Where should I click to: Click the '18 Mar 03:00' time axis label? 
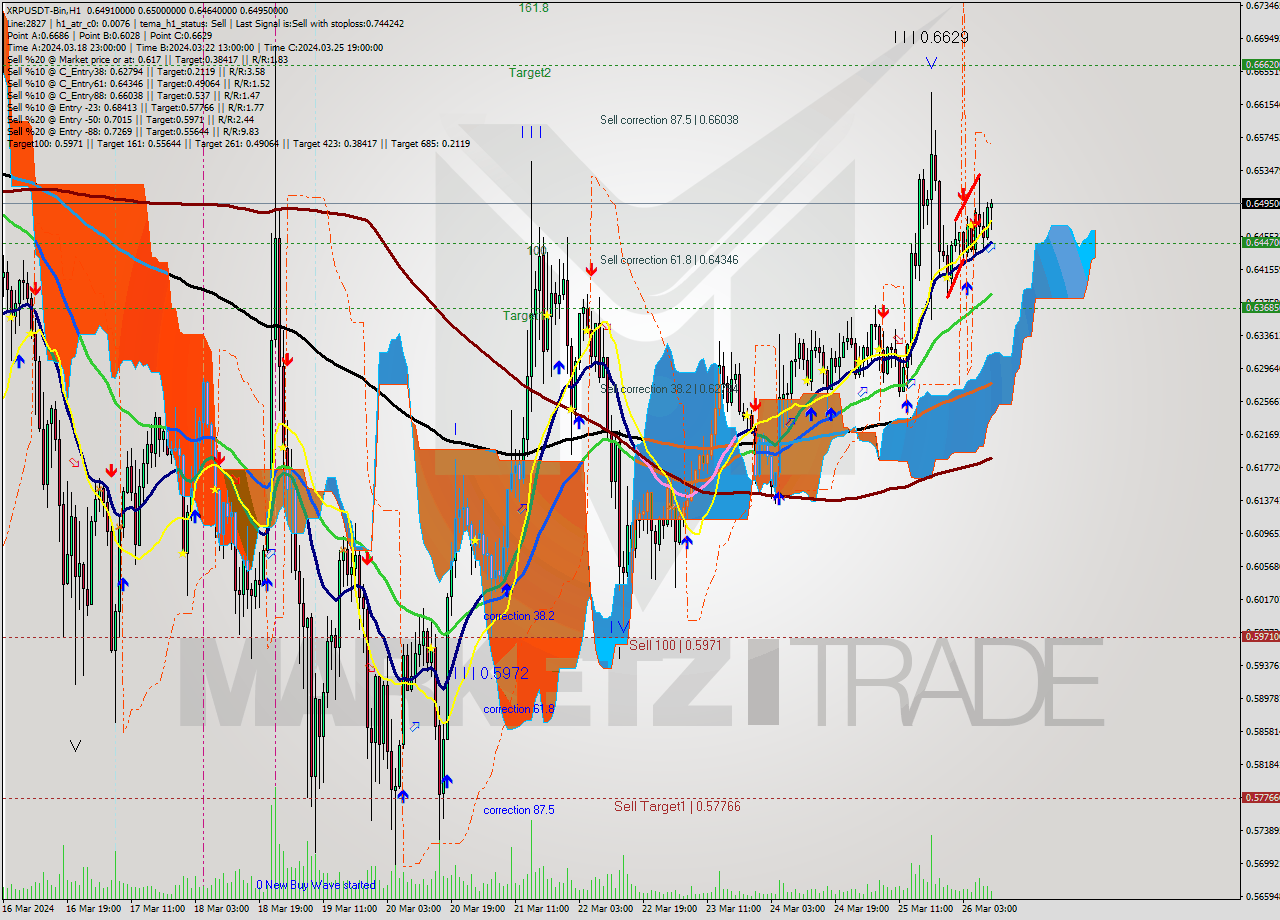pos(223,909)
